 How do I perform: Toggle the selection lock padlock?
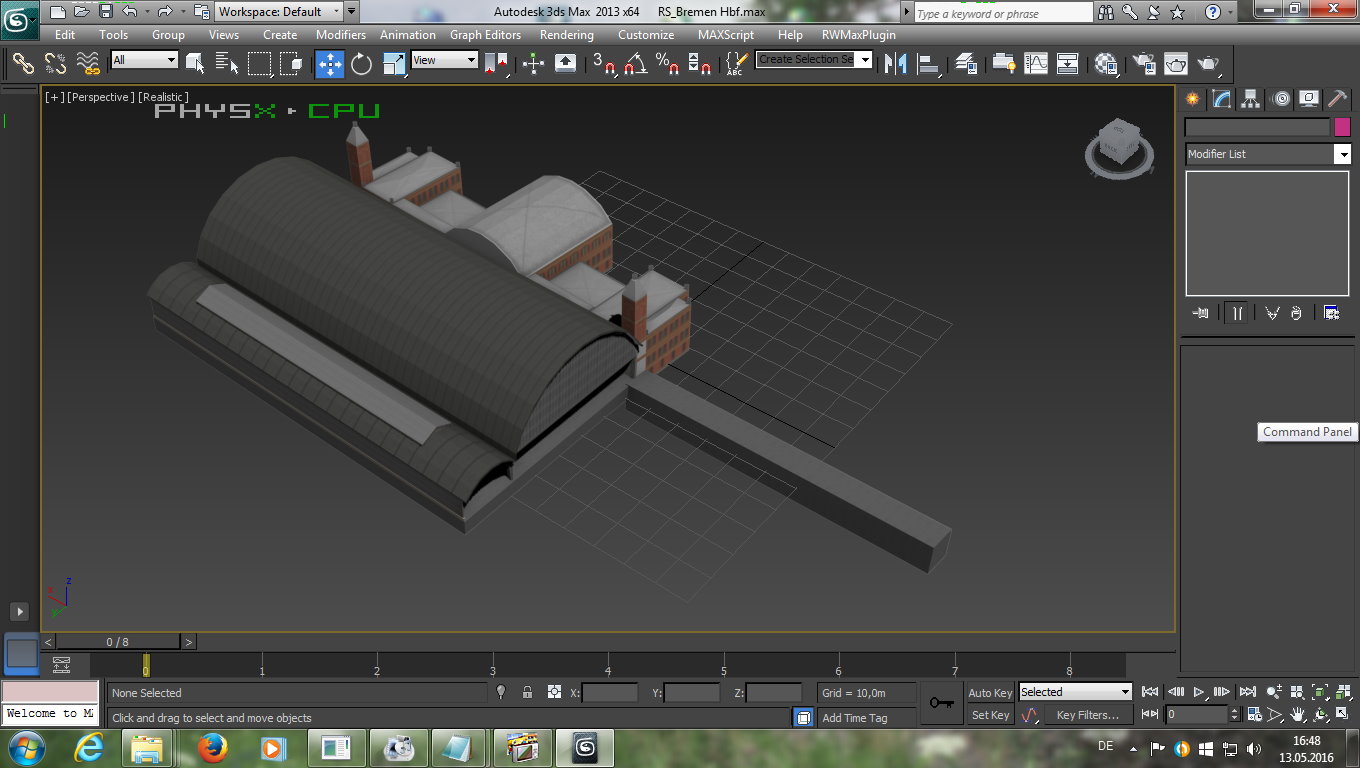[x=527, y=692]
